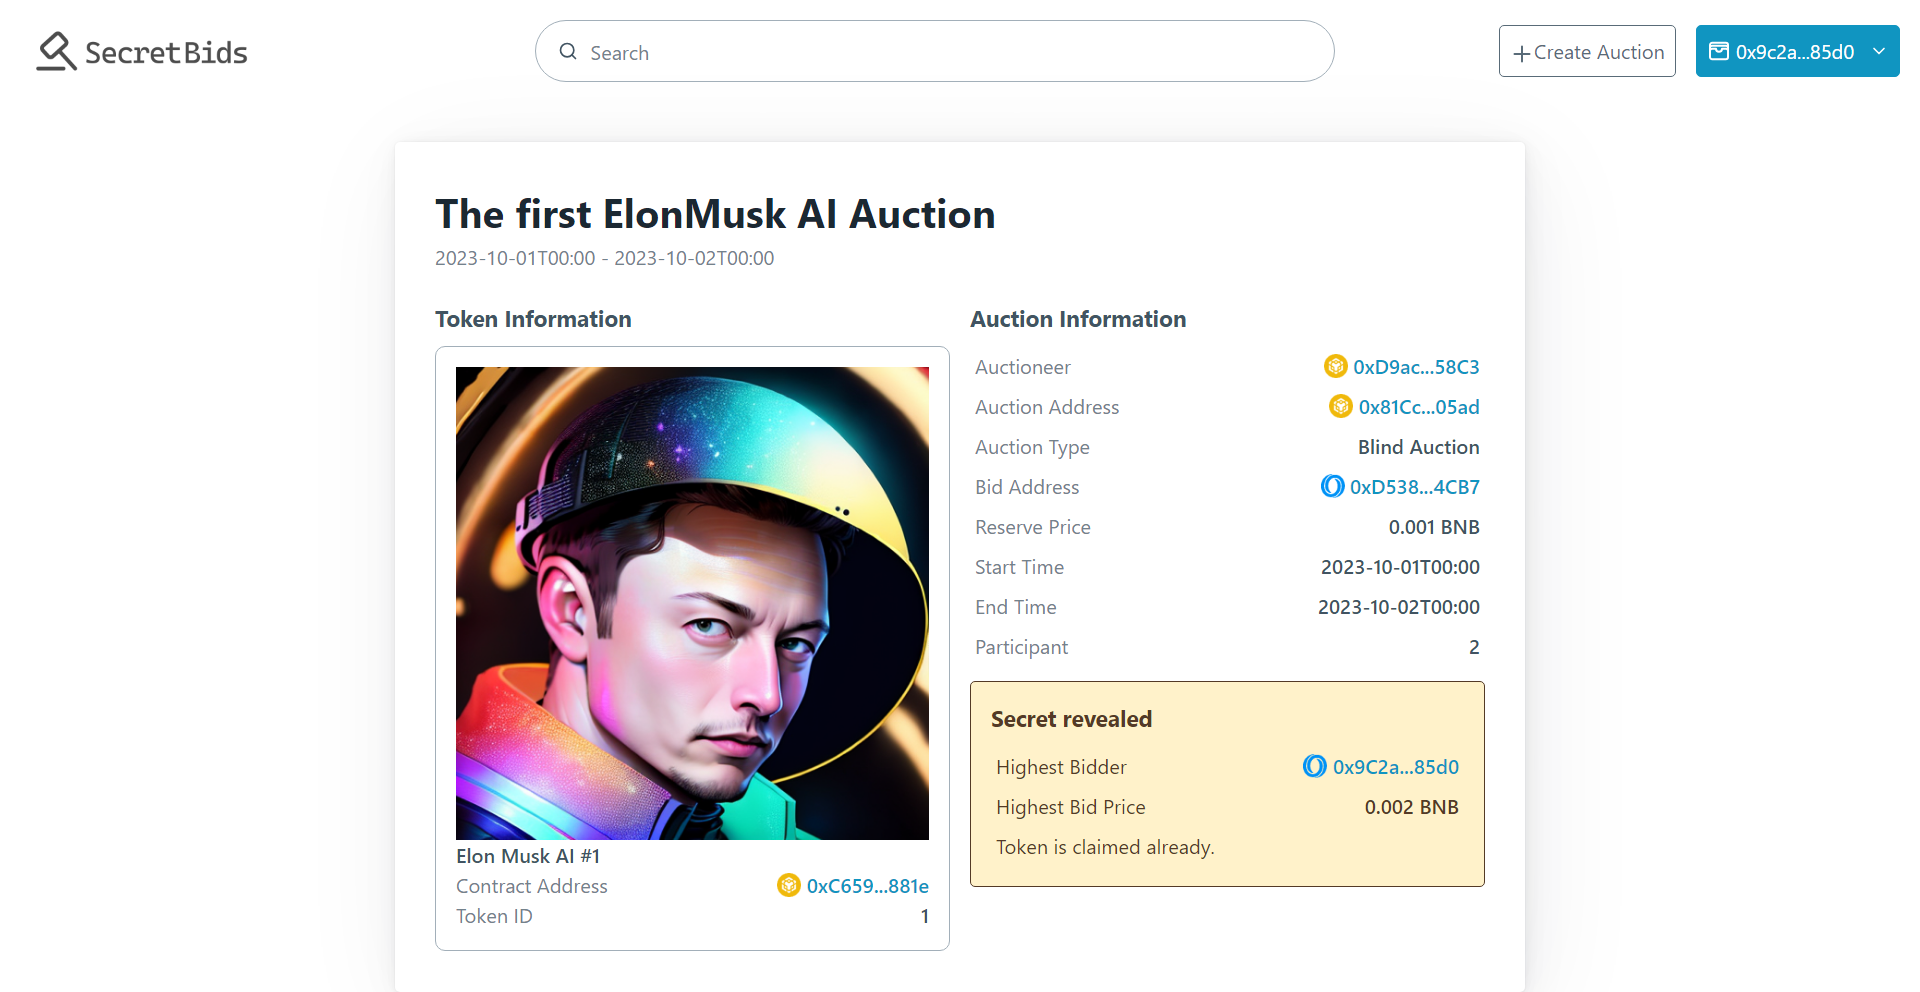Click the wallet icon in account button
This screenshot has width=1920, height=992.
1718,51
